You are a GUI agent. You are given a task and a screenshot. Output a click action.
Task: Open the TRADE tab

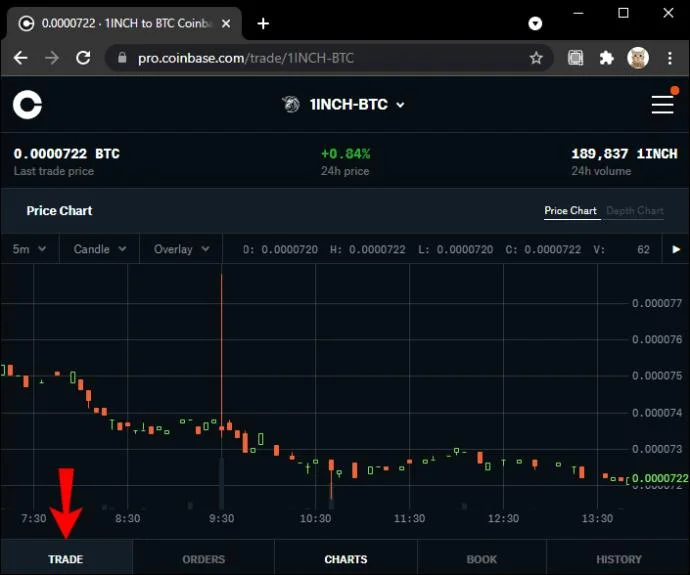click(66, 559)
